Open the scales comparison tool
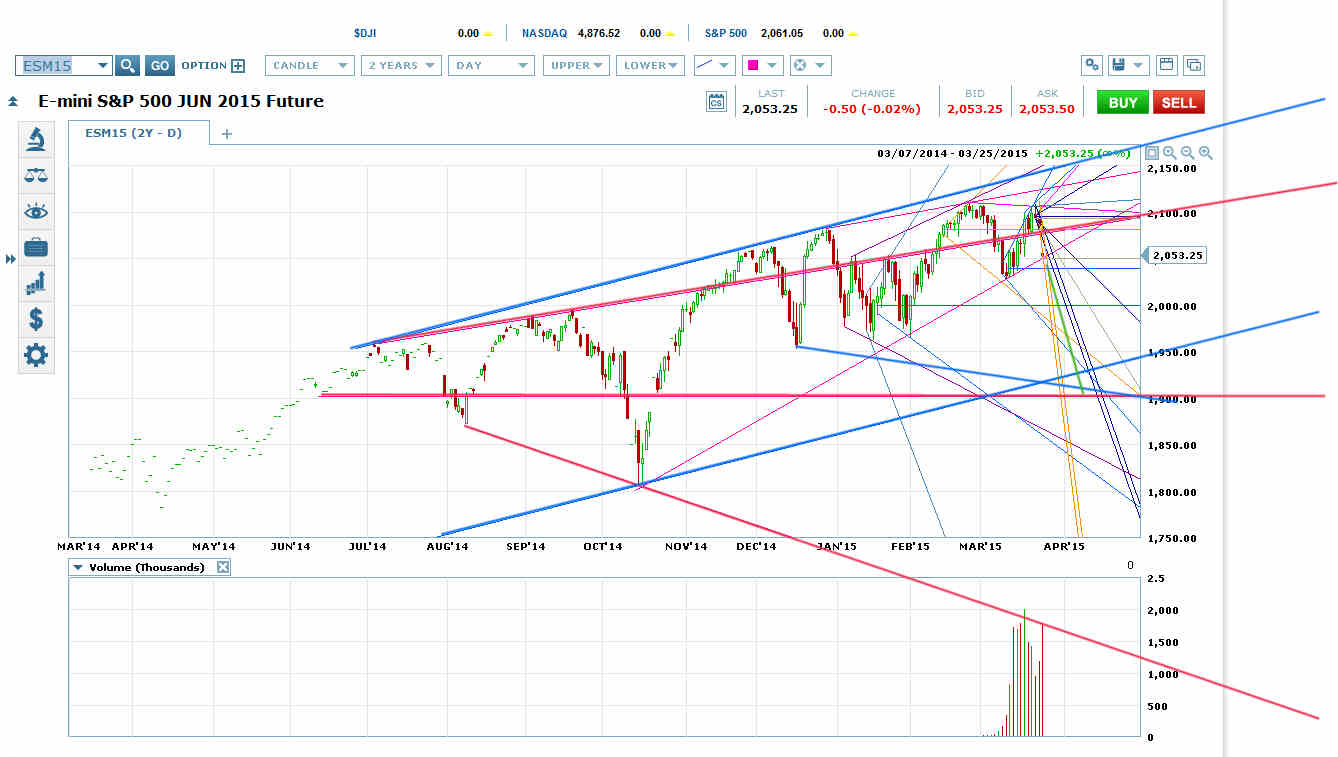The image size is (1338, 757). (x=36, y=176)
